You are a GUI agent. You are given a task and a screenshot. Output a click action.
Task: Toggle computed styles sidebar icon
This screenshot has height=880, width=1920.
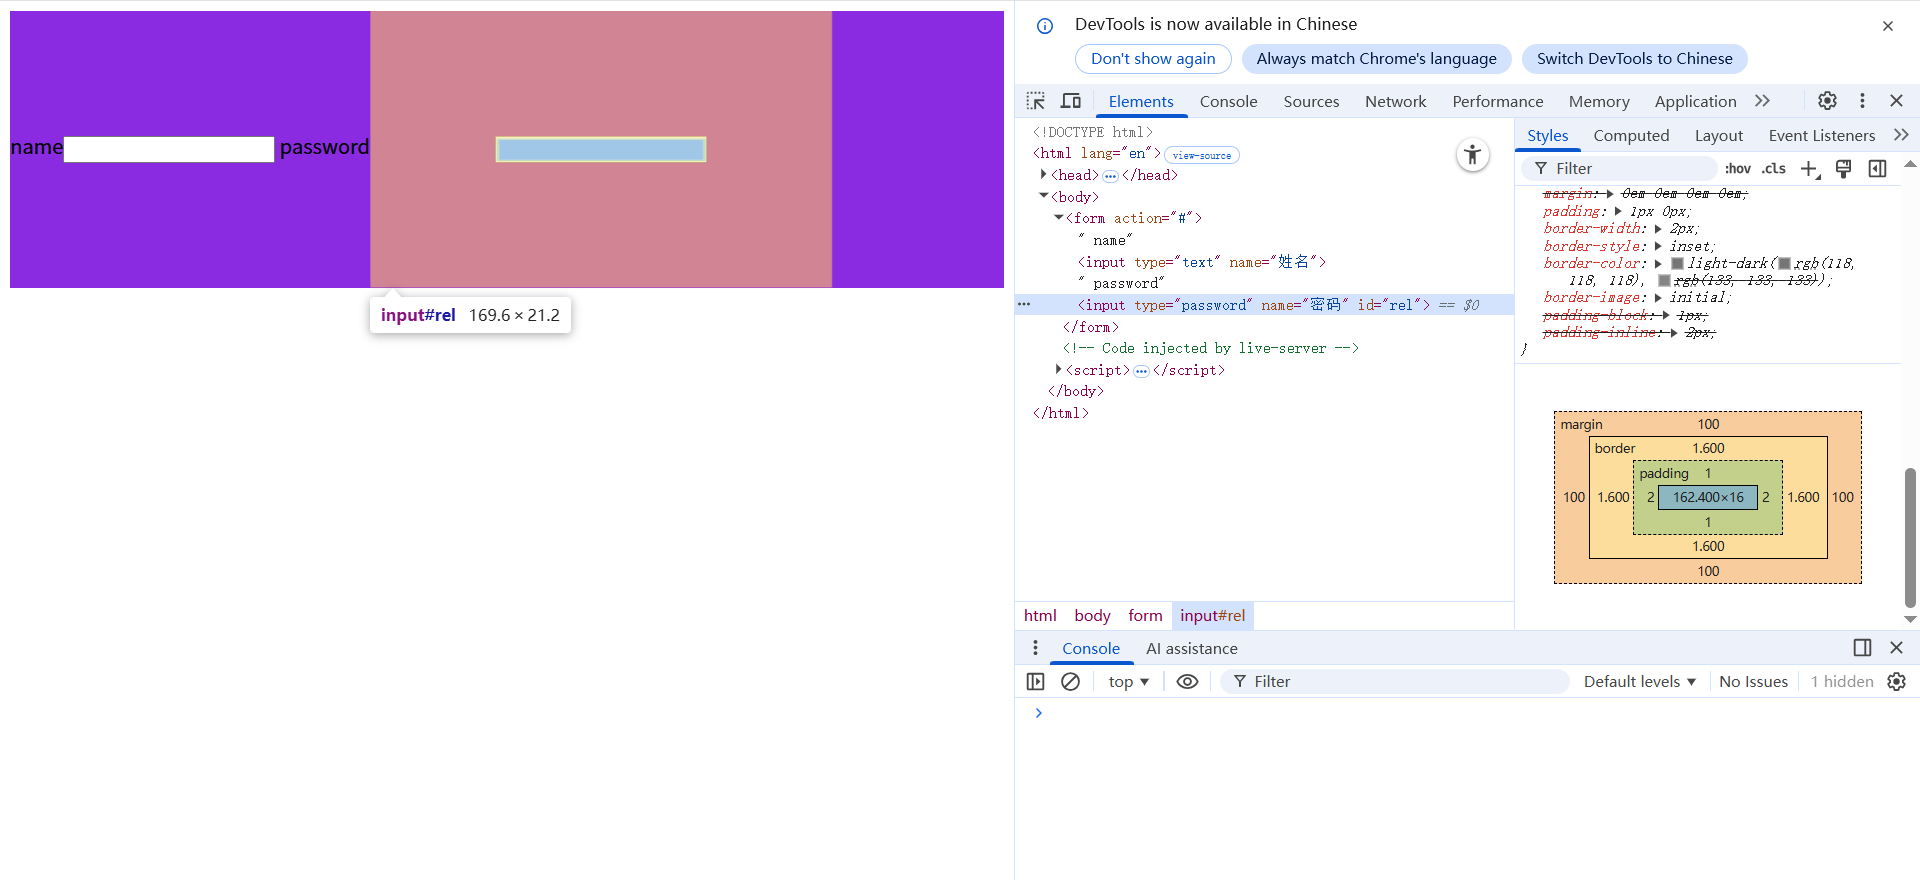(1877, 169)
